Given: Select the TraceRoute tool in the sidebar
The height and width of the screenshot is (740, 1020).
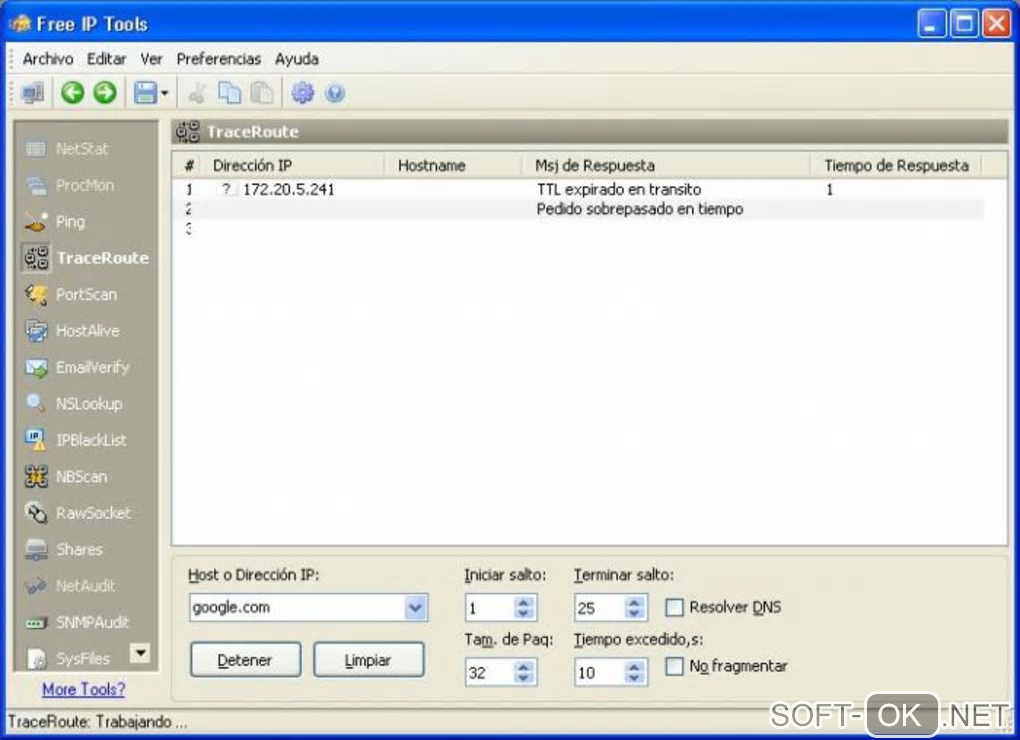Looking at the screenshot, I should [87, 258].
